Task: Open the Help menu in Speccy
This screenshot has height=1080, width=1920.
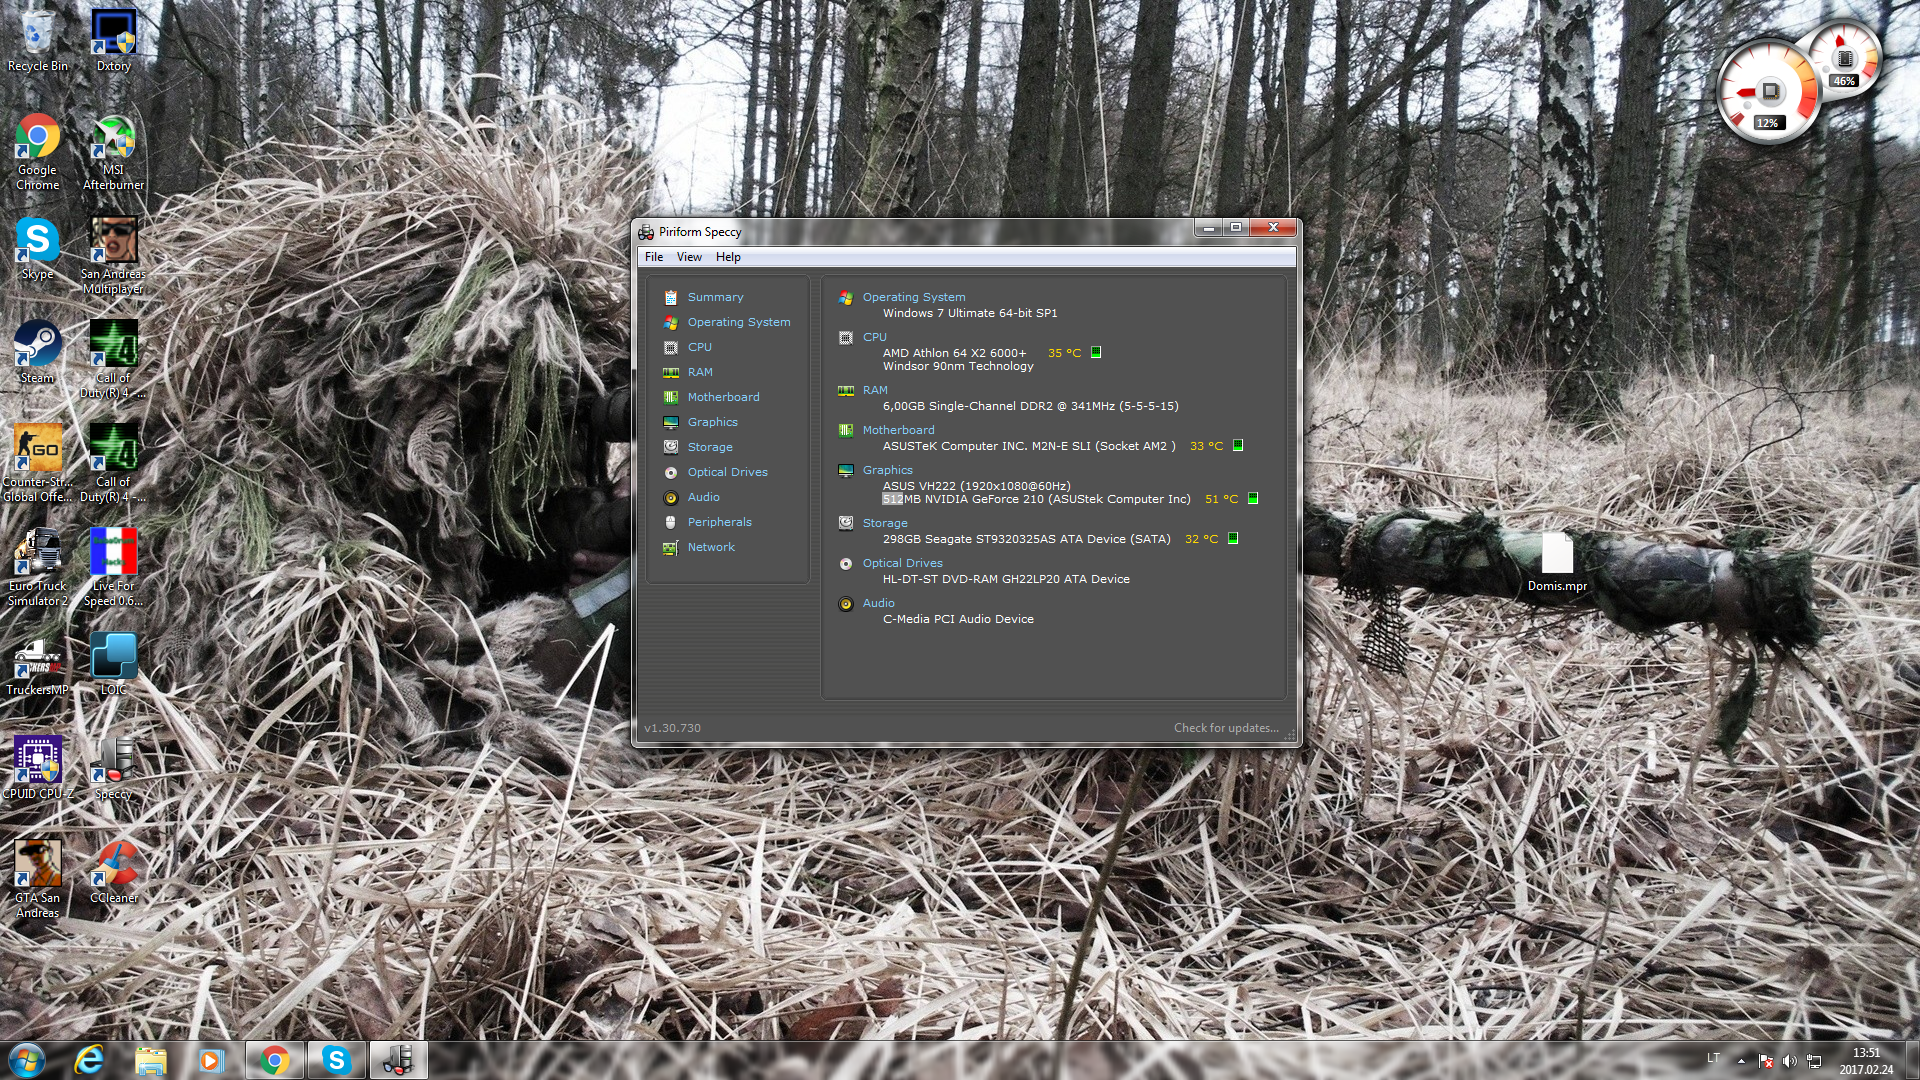Action: click(728, 257)
